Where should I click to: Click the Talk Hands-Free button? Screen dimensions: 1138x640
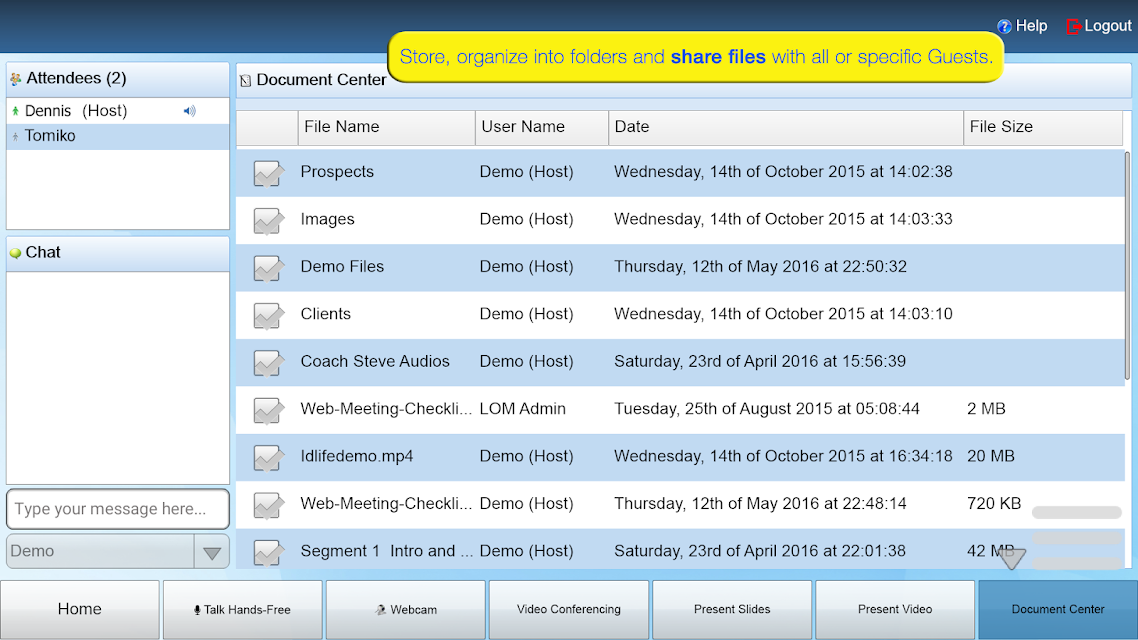click(x=242, y=610)
